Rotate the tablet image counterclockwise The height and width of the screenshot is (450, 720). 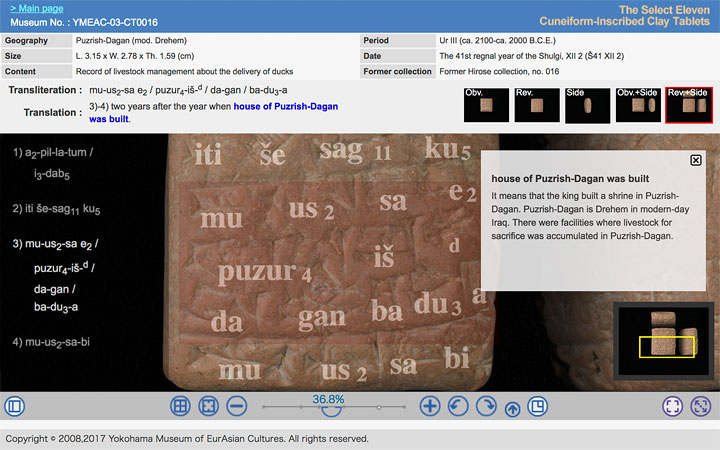(458, 406)
